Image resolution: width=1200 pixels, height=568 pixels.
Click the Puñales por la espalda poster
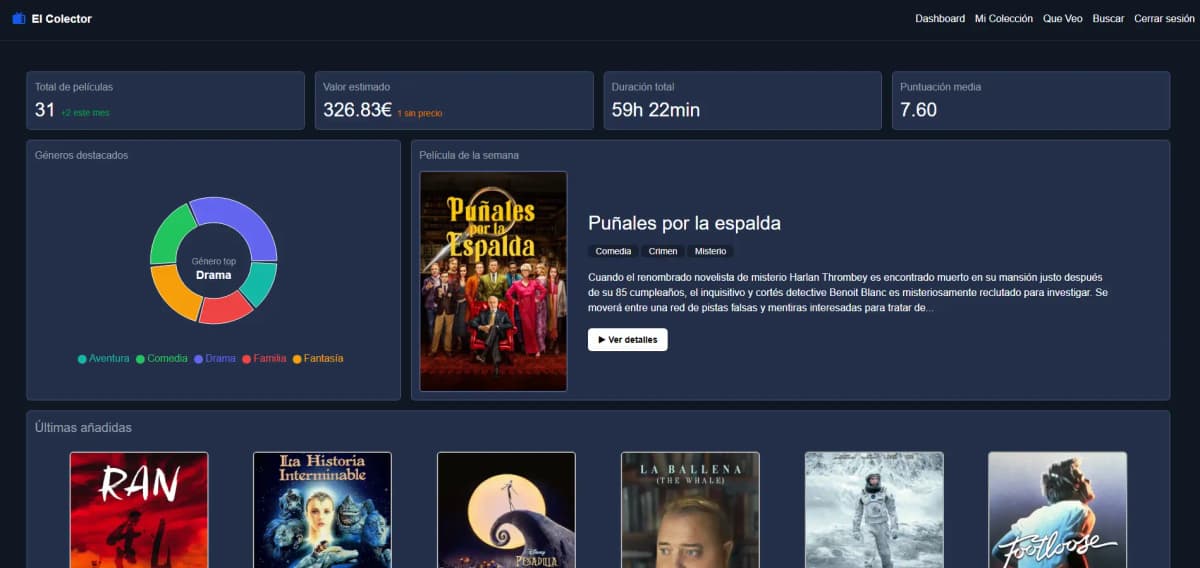493,281
